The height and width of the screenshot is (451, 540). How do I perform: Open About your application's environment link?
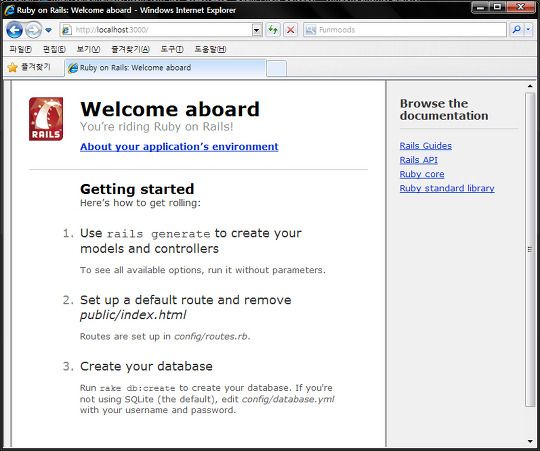click(179, 147)
